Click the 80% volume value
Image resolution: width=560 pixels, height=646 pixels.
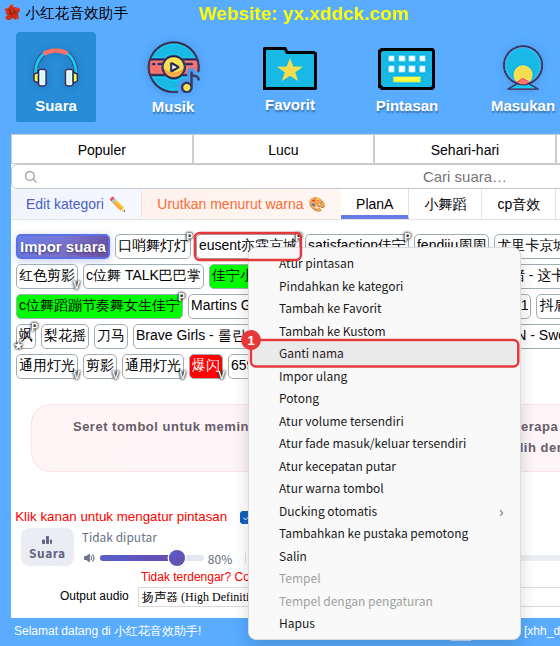[x=220, y=559]
